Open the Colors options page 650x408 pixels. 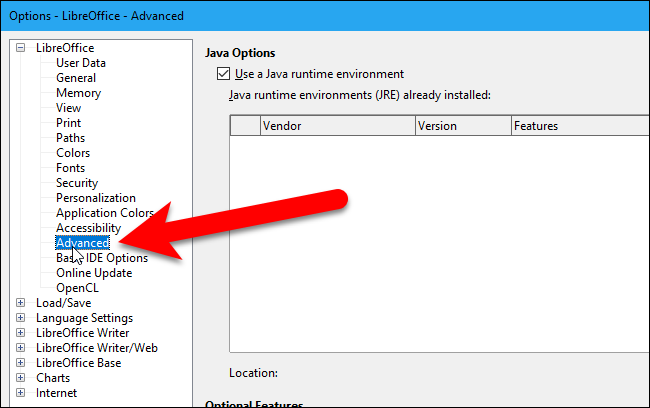pos(73,153)
